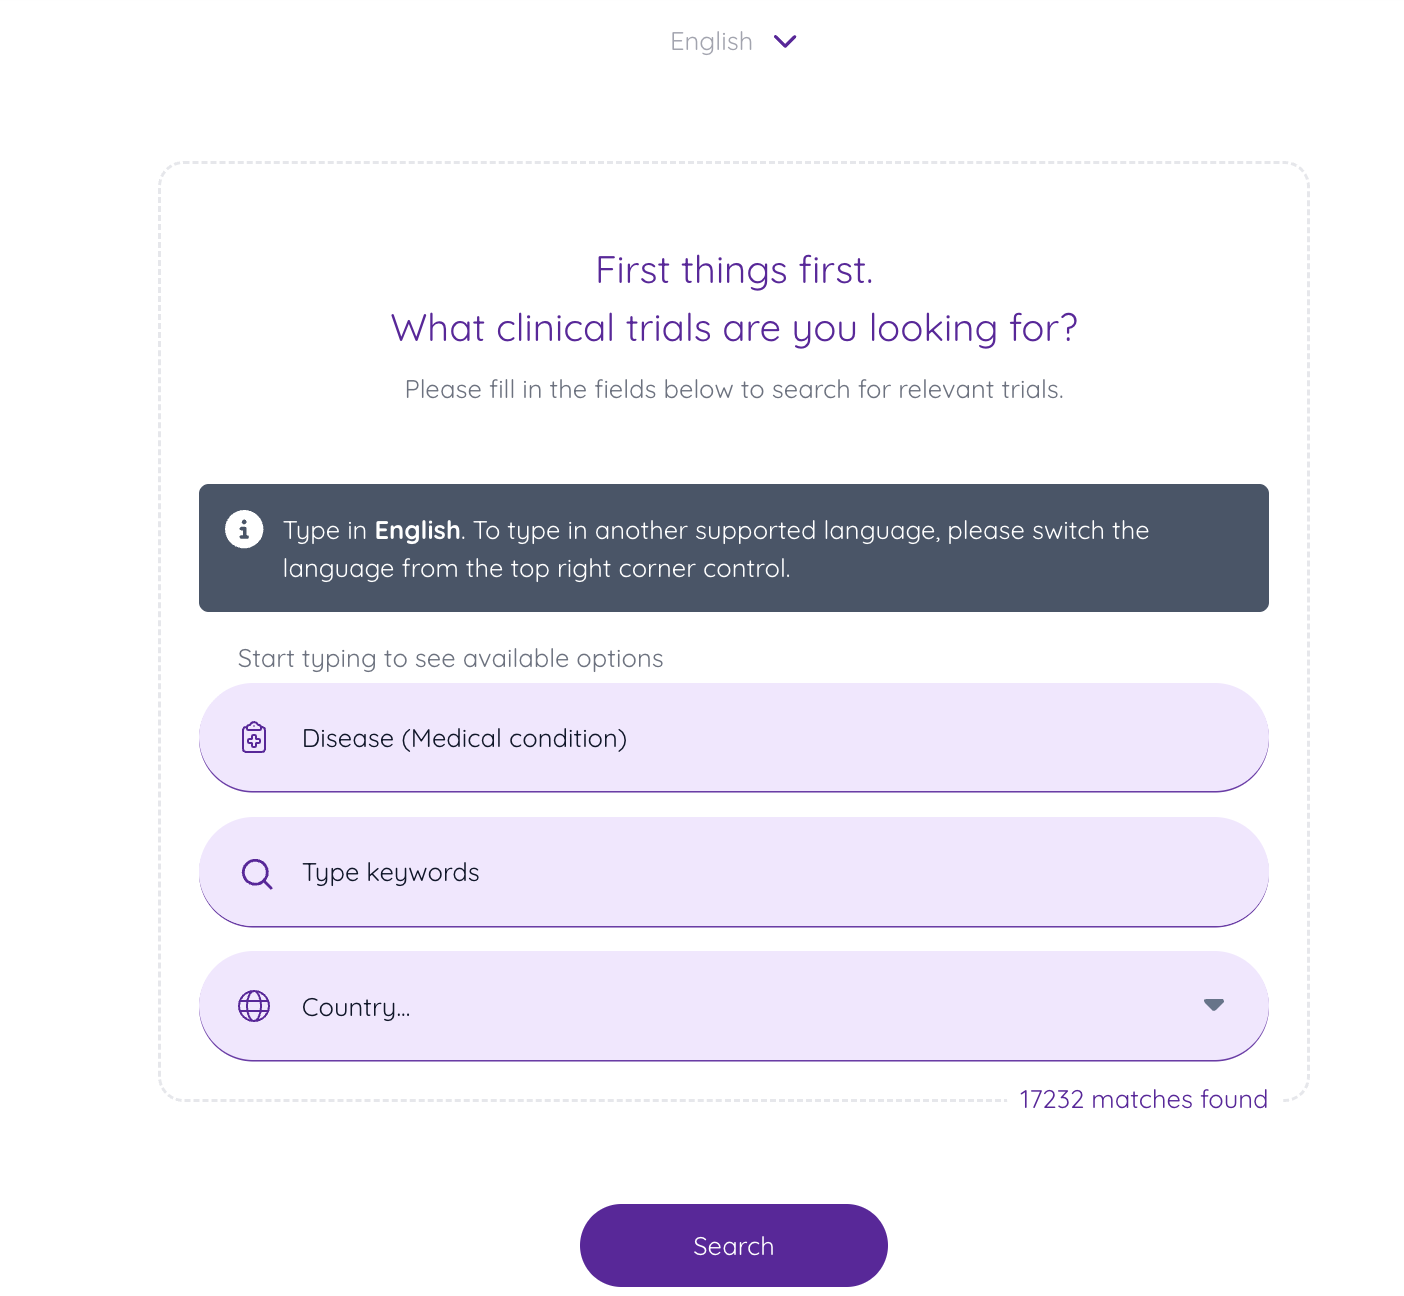Select the magnifying glass icon in the keywords field
Image resolution: width=1404 pixels, height=1296 pixels.
(256, 873)
